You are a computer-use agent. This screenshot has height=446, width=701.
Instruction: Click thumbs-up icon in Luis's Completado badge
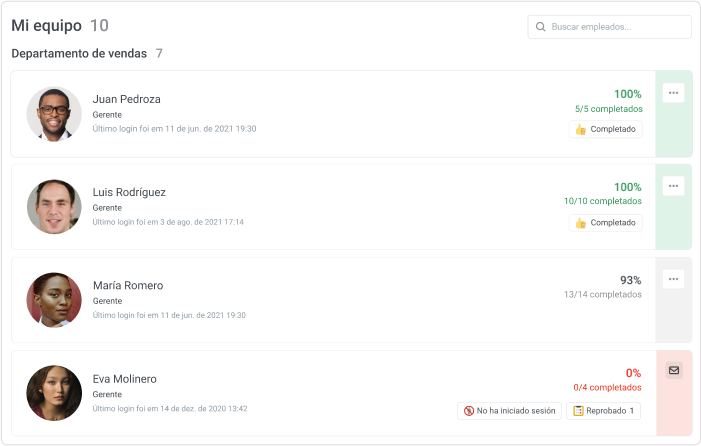(580, 223)
